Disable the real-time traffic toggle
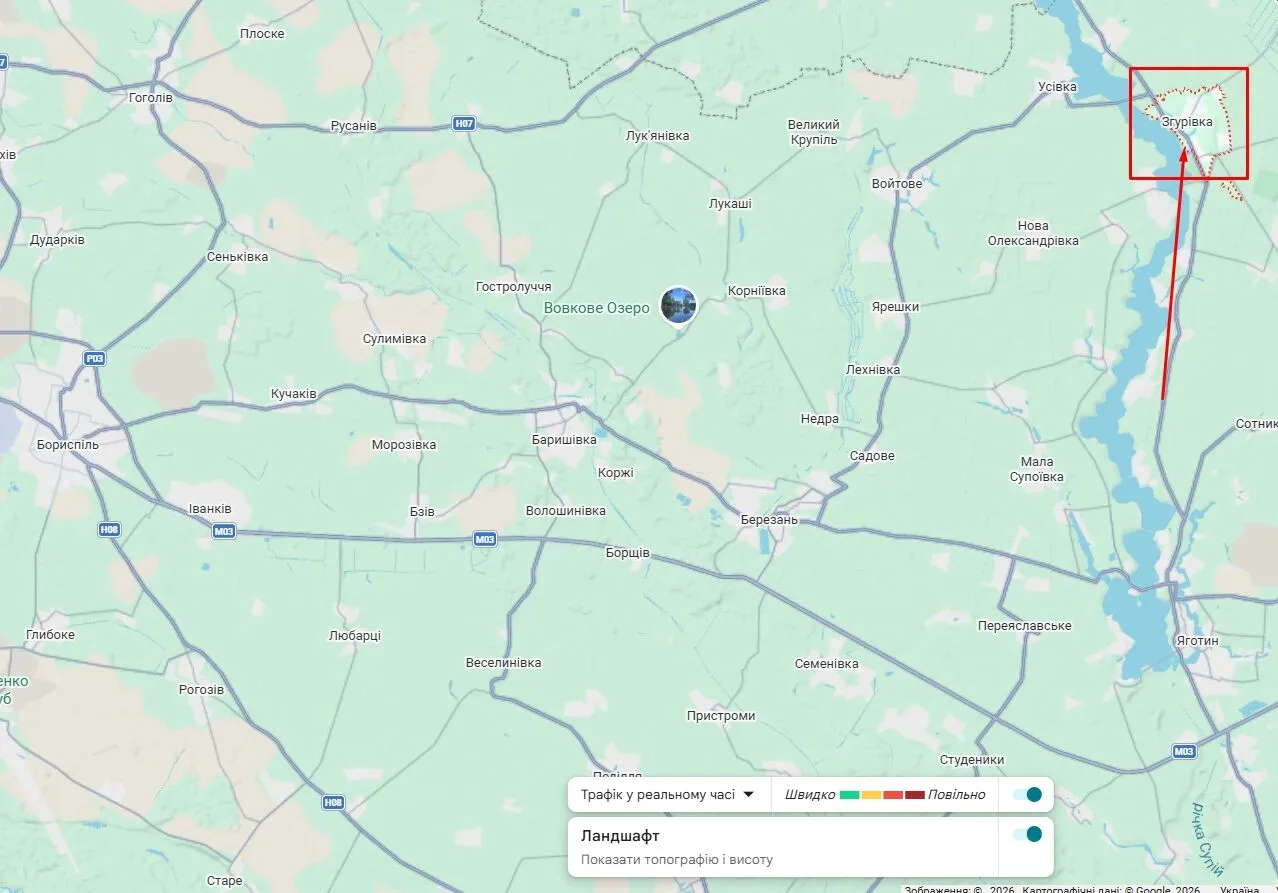Viewport: 1278px width, 893px height. [x=1027, y=795]
